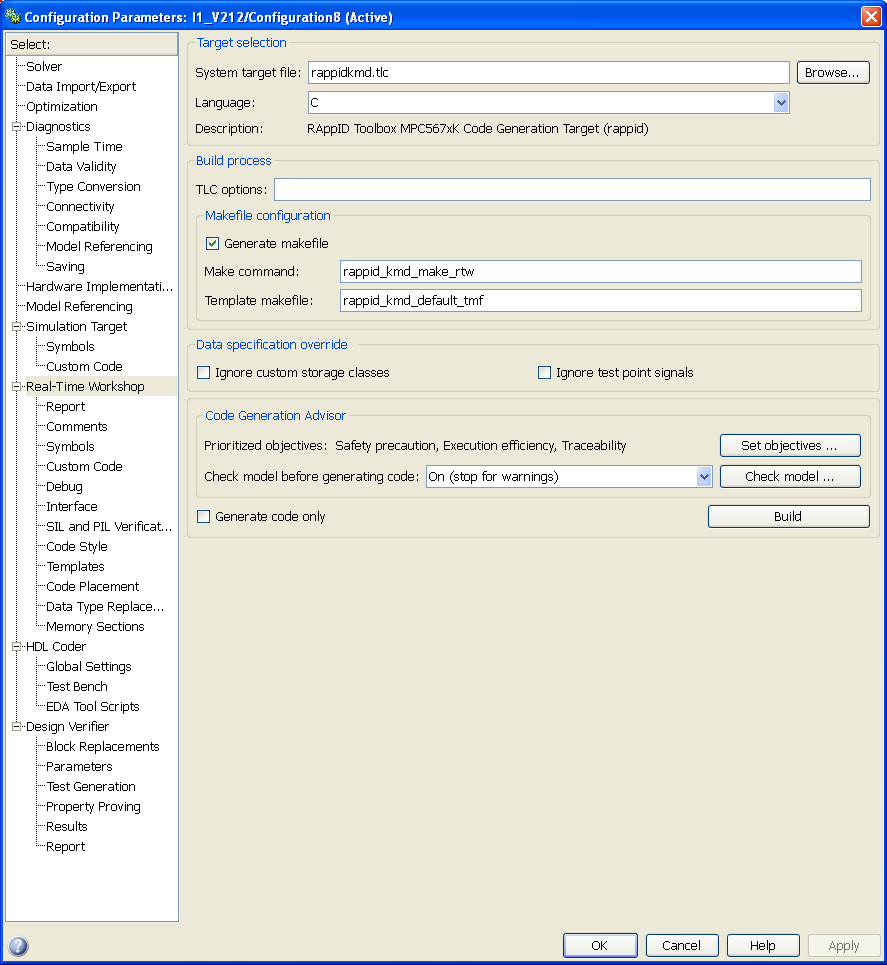Viewport: 887px width, 965px height.
Task: Collapse the Real-Time Workshop tree node
Action: (x=17, y=386)
